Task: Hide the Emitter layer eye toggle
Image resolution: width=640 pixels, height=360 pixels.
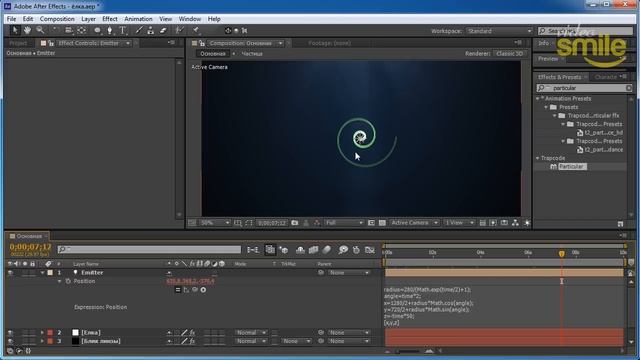Action: click(10, 273)
